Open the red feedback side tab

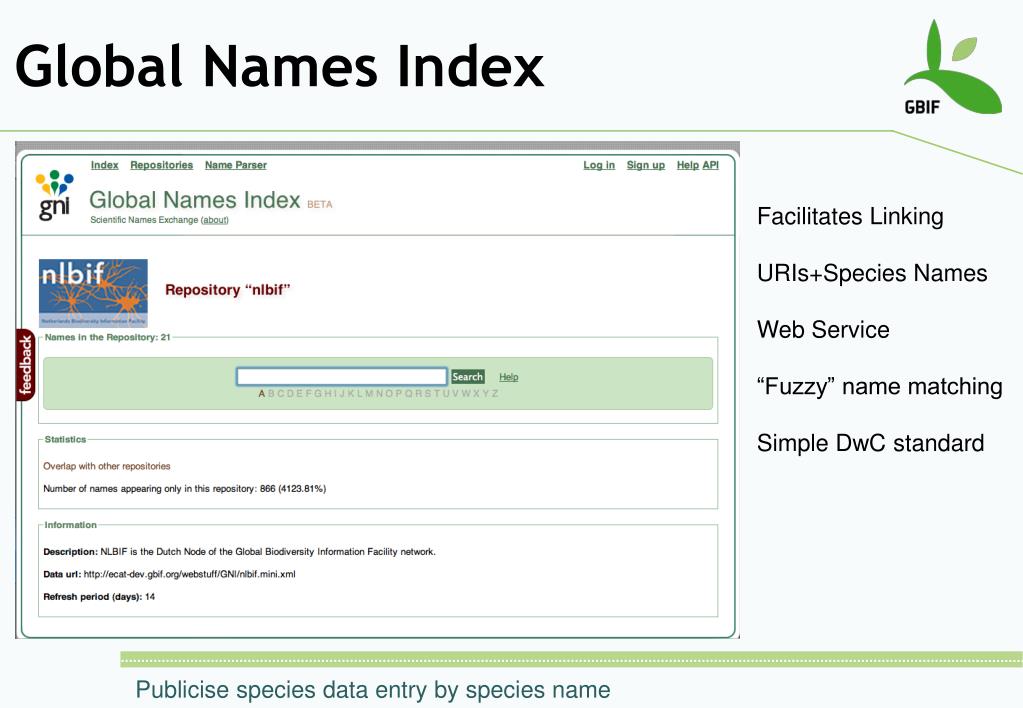coord(25,364)
